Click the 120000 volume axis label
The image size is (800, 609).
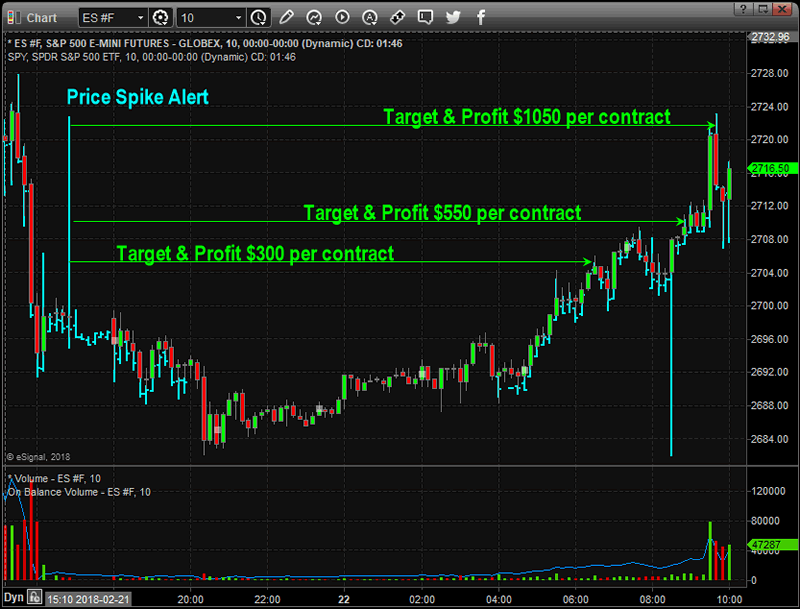click(768, 491)
